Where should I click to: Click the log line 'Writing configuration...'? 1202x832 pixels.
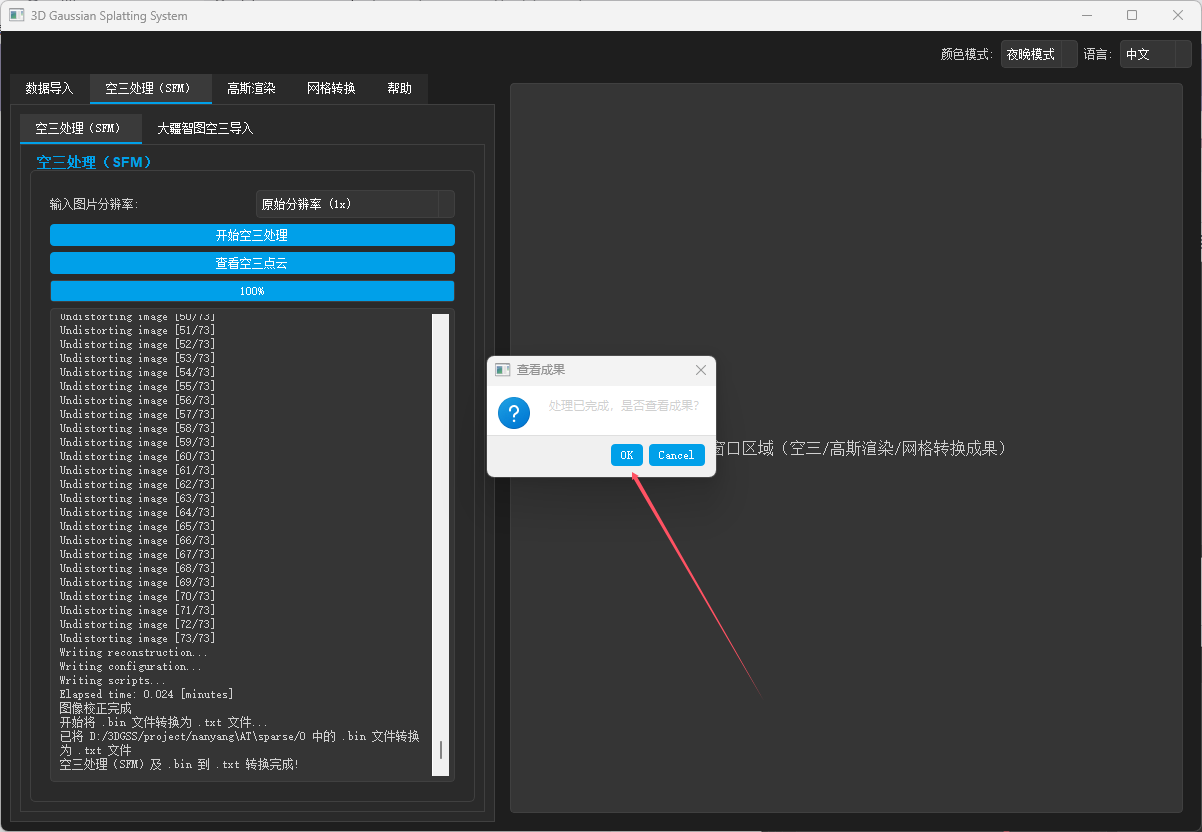click(x=130, y=666)
